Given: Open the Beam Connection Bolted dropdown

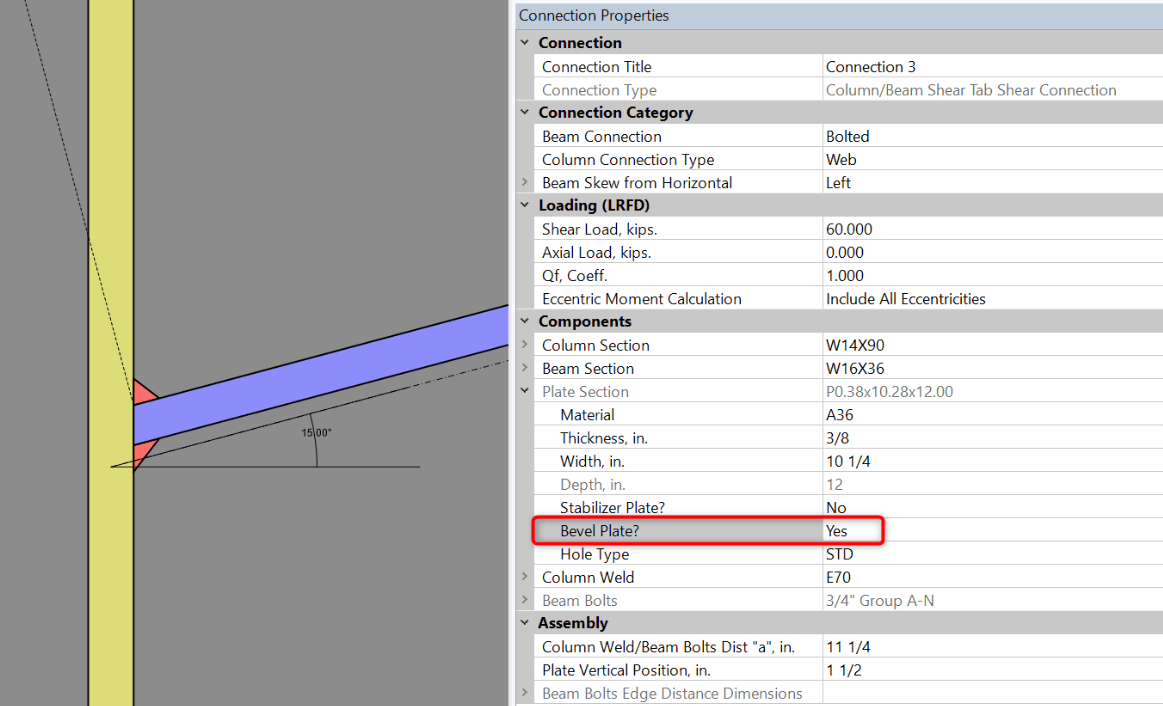Looking at the screenshot, I should click(990, 137).
